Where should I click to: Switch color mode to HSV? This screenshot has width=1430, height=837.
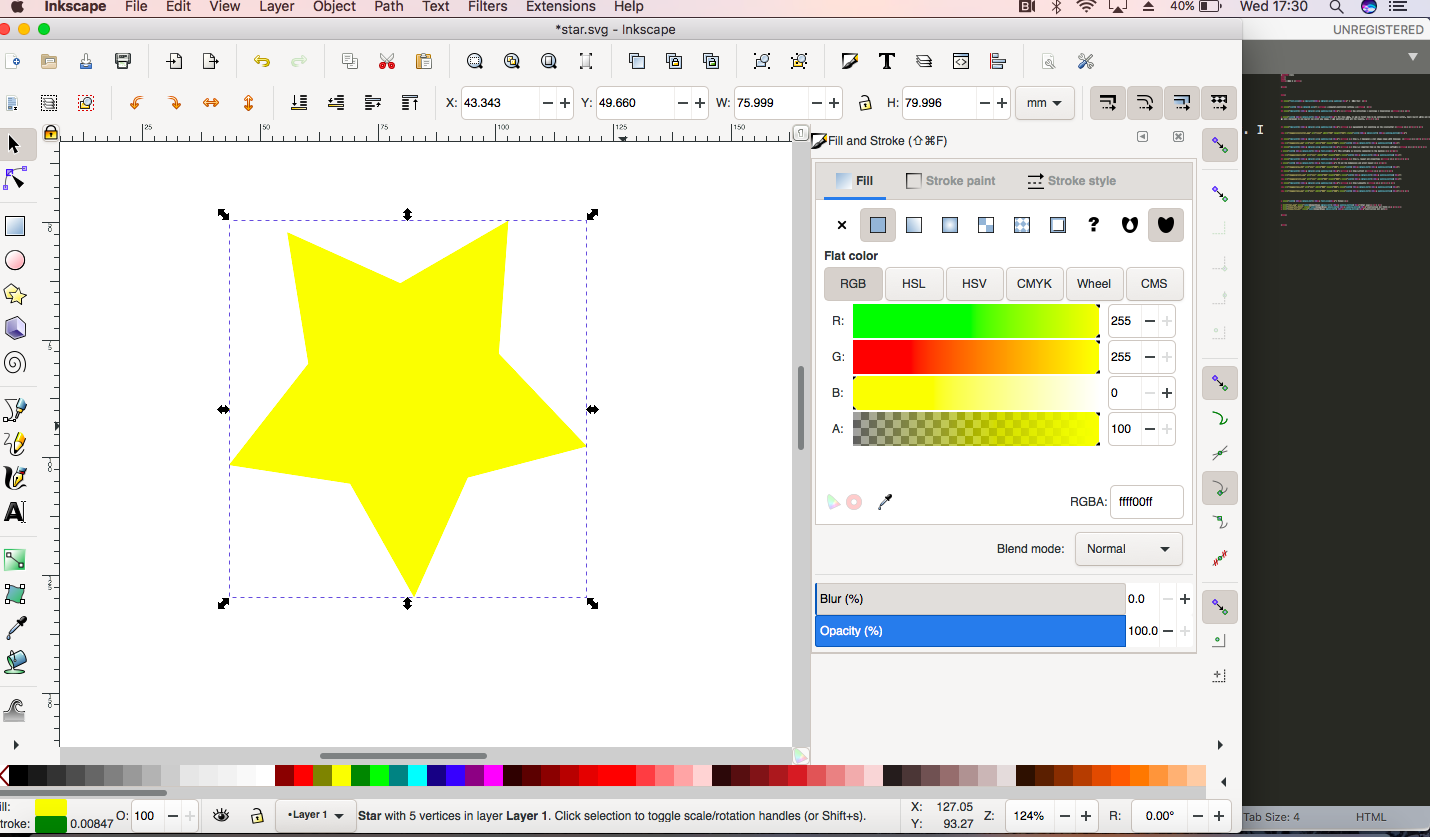click(974, 284)
